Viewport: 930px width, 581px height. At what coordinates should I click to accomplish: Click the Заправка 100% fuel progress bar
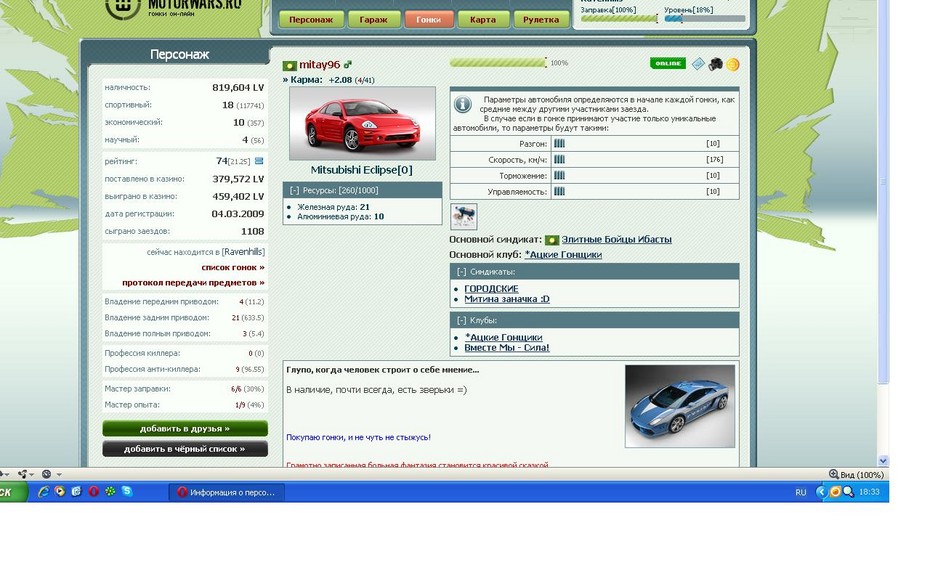tap(619, 19)
